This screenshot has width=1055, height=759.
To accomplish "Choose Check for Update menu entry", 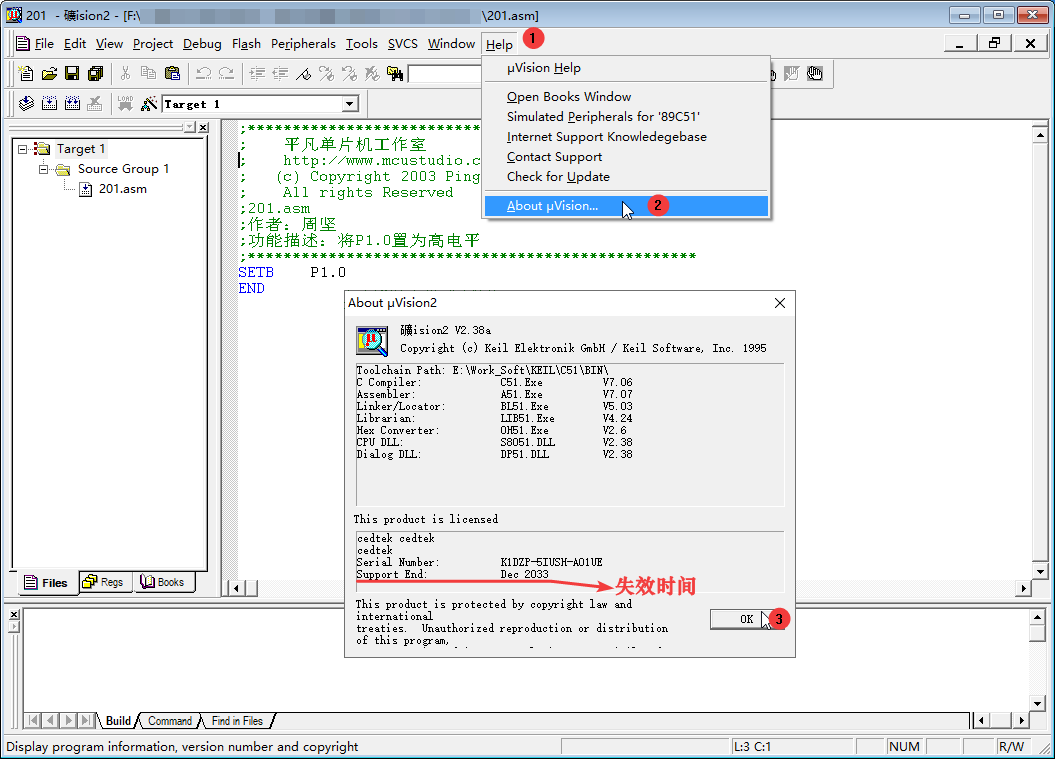I will tap(626, 176).
